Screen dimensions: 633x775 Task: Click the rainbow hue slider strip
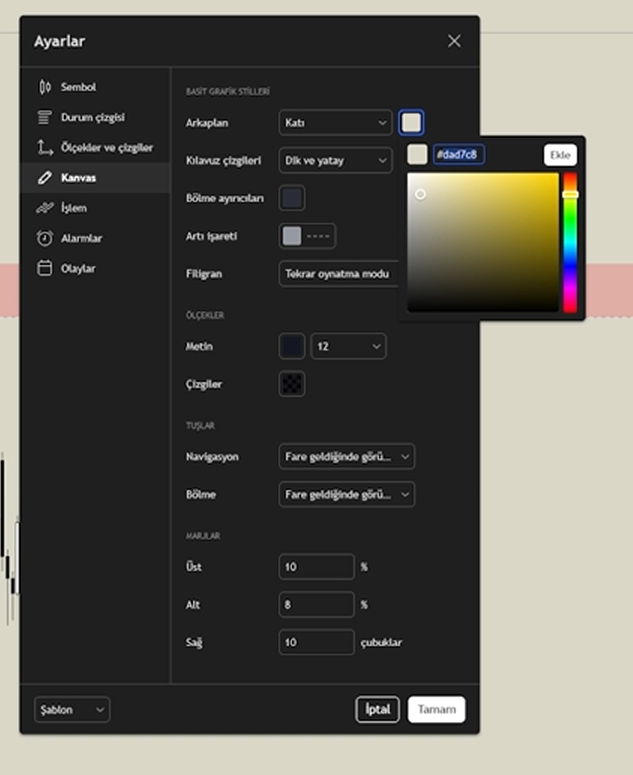click(570, 242)
